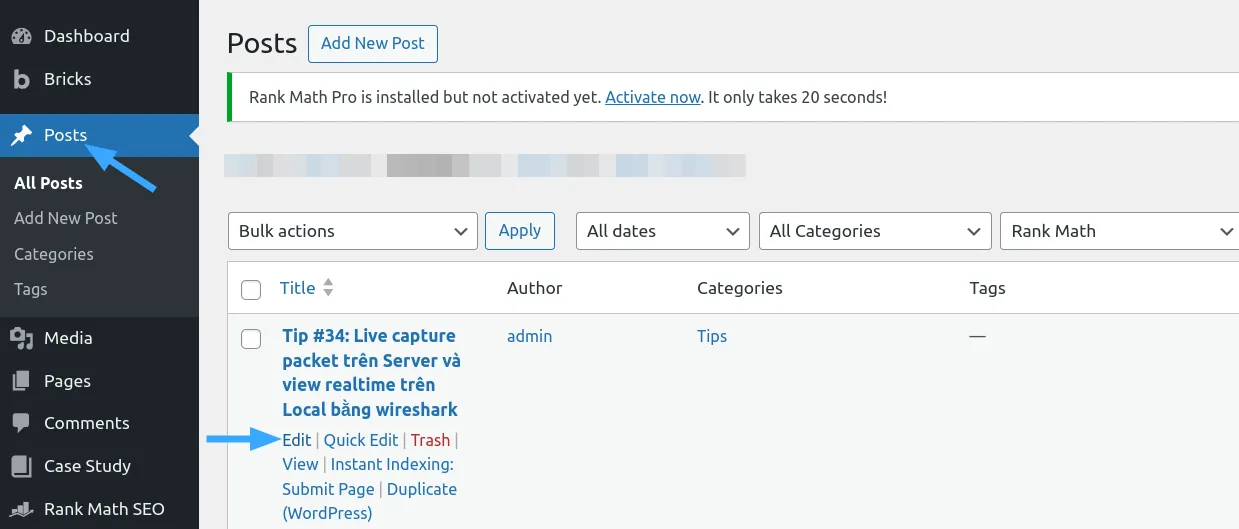Click the Case Study icon
The width and height of the screenshot is (1239, 529).
(x=21, y=466)
